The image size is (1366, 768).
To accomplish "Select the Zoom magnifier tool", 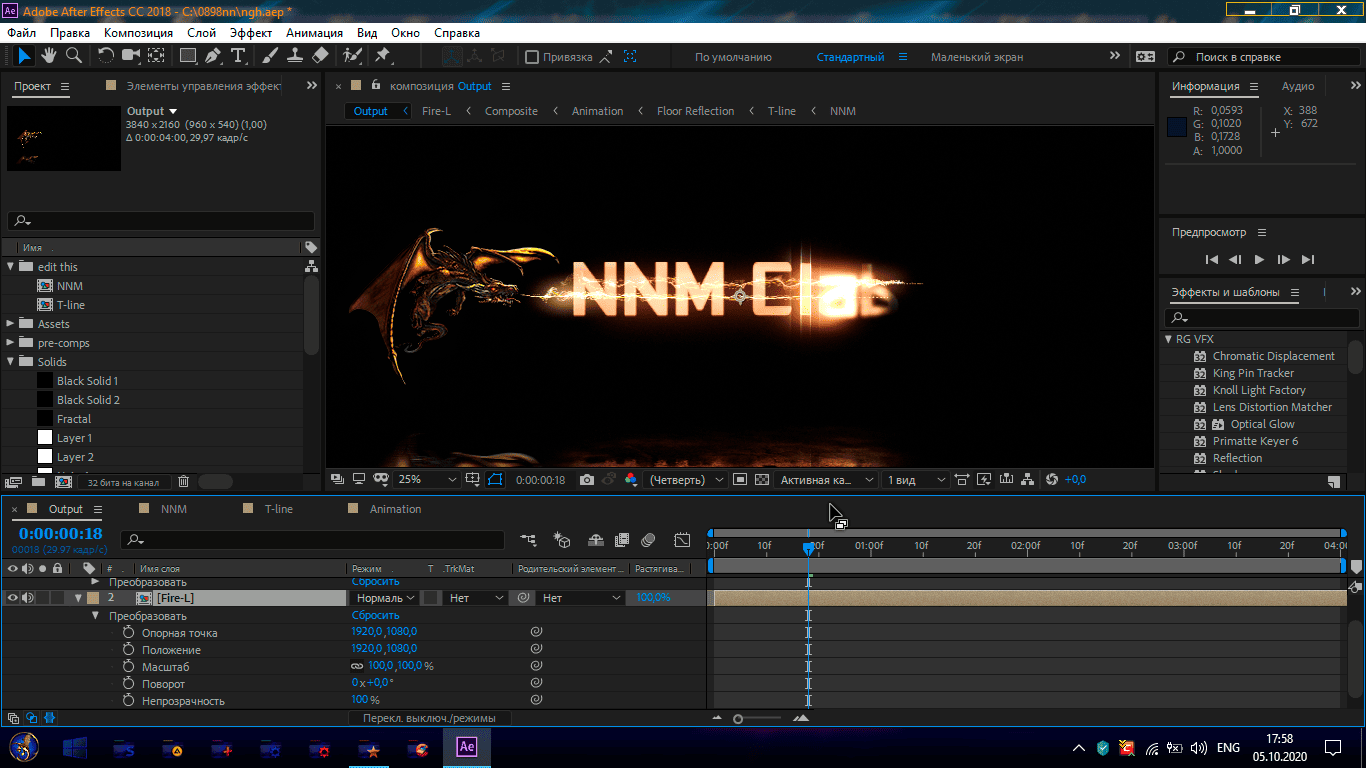I will pyautogui.click(x=74, y=56).
